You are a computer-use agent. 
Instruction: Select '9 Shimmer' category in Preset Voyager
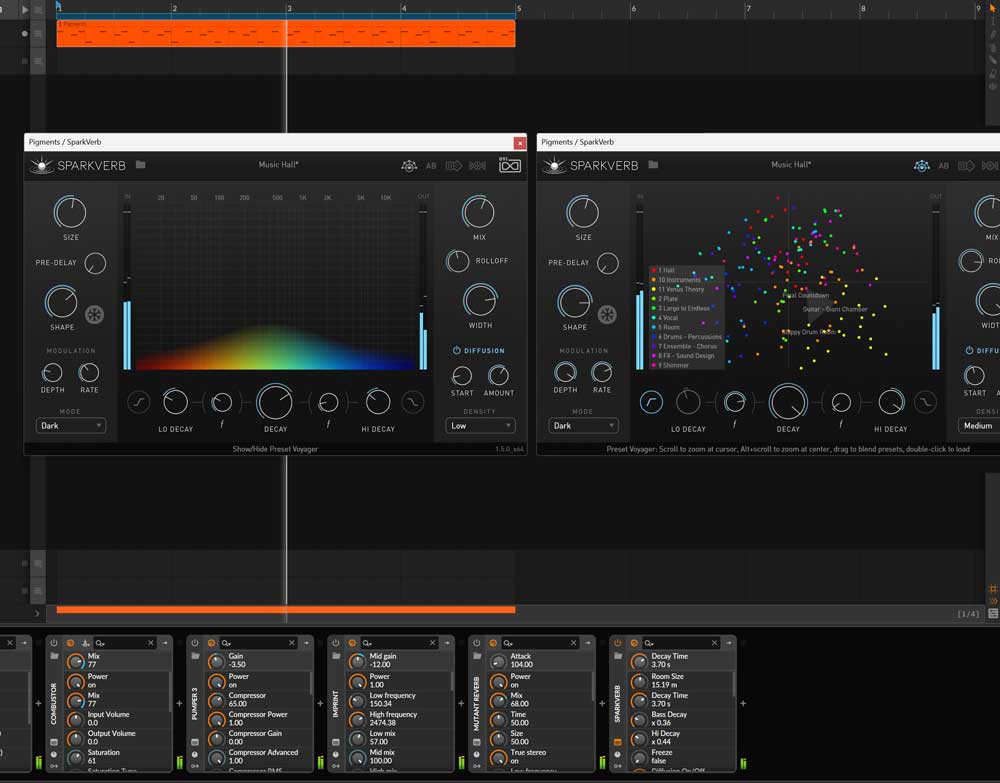click(673, 365)
